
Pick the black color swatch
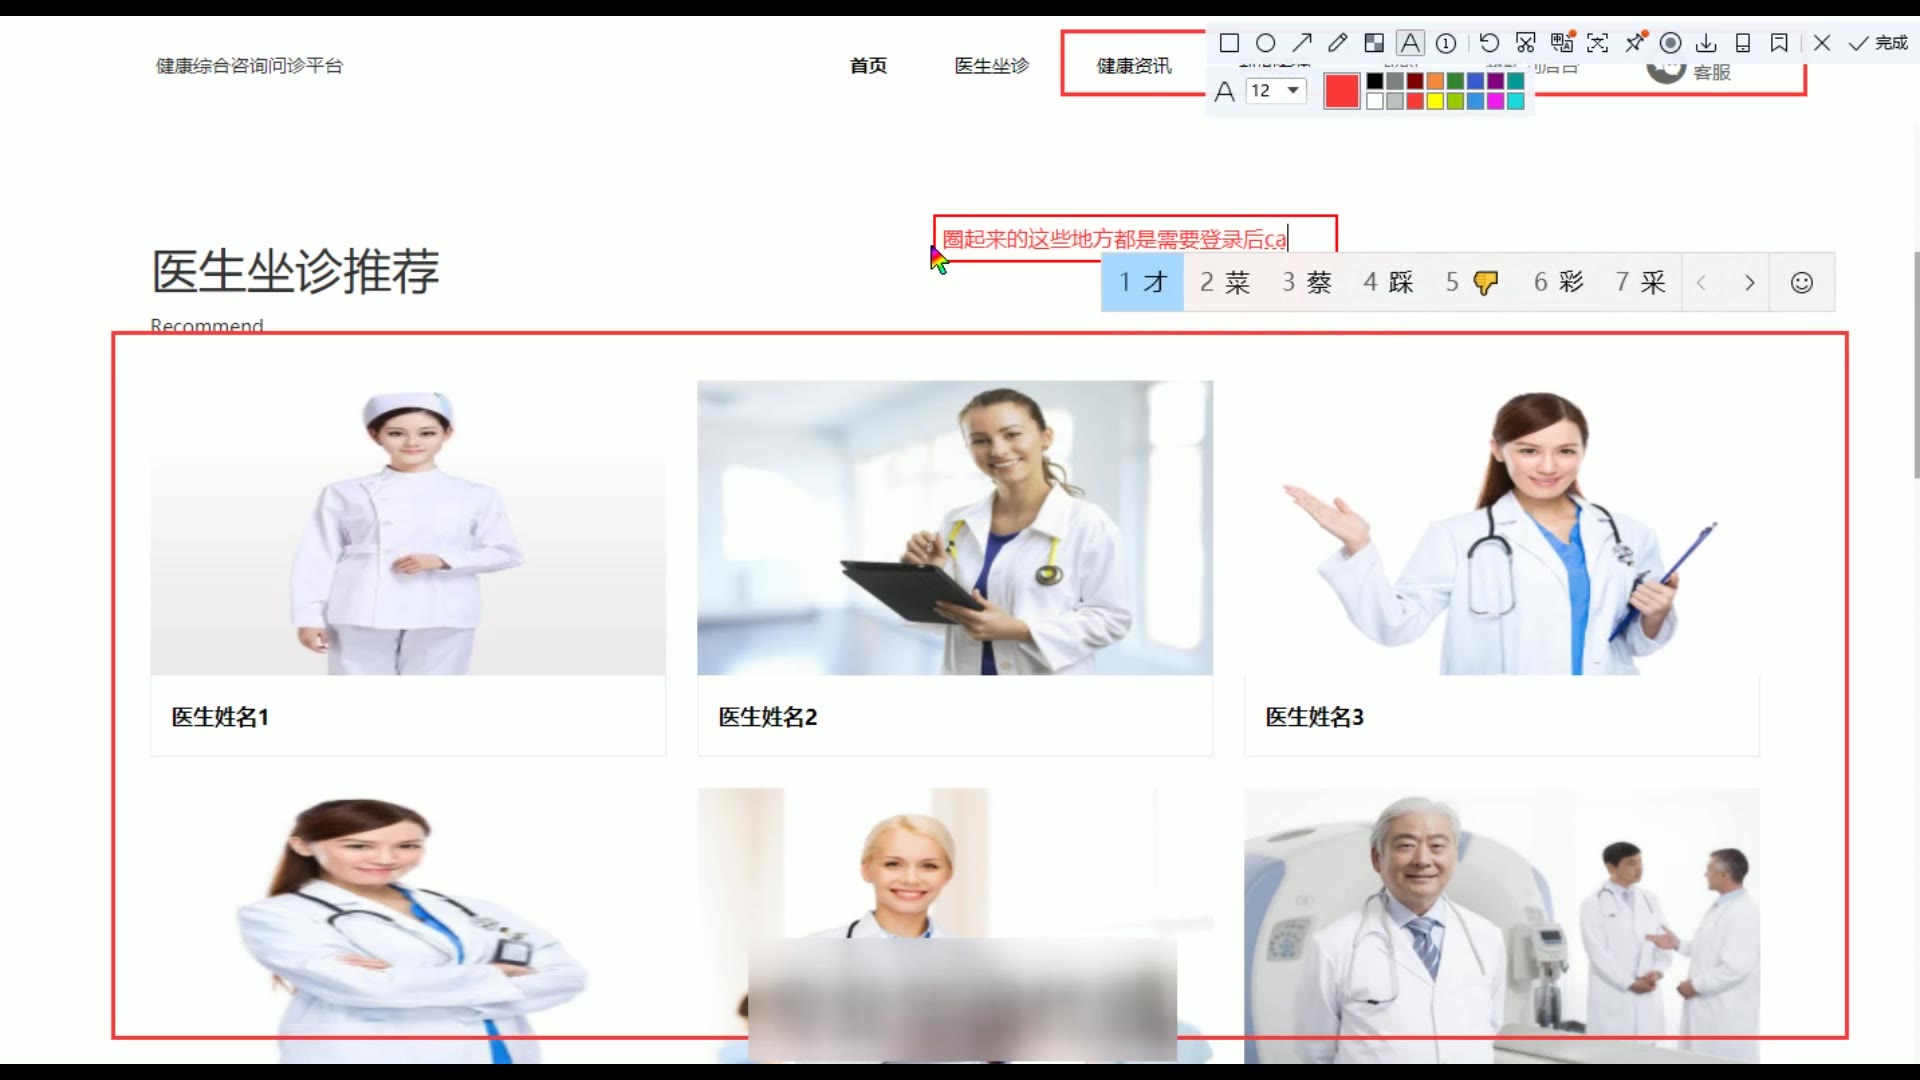pyautogui.click(x=1375, y=81)
